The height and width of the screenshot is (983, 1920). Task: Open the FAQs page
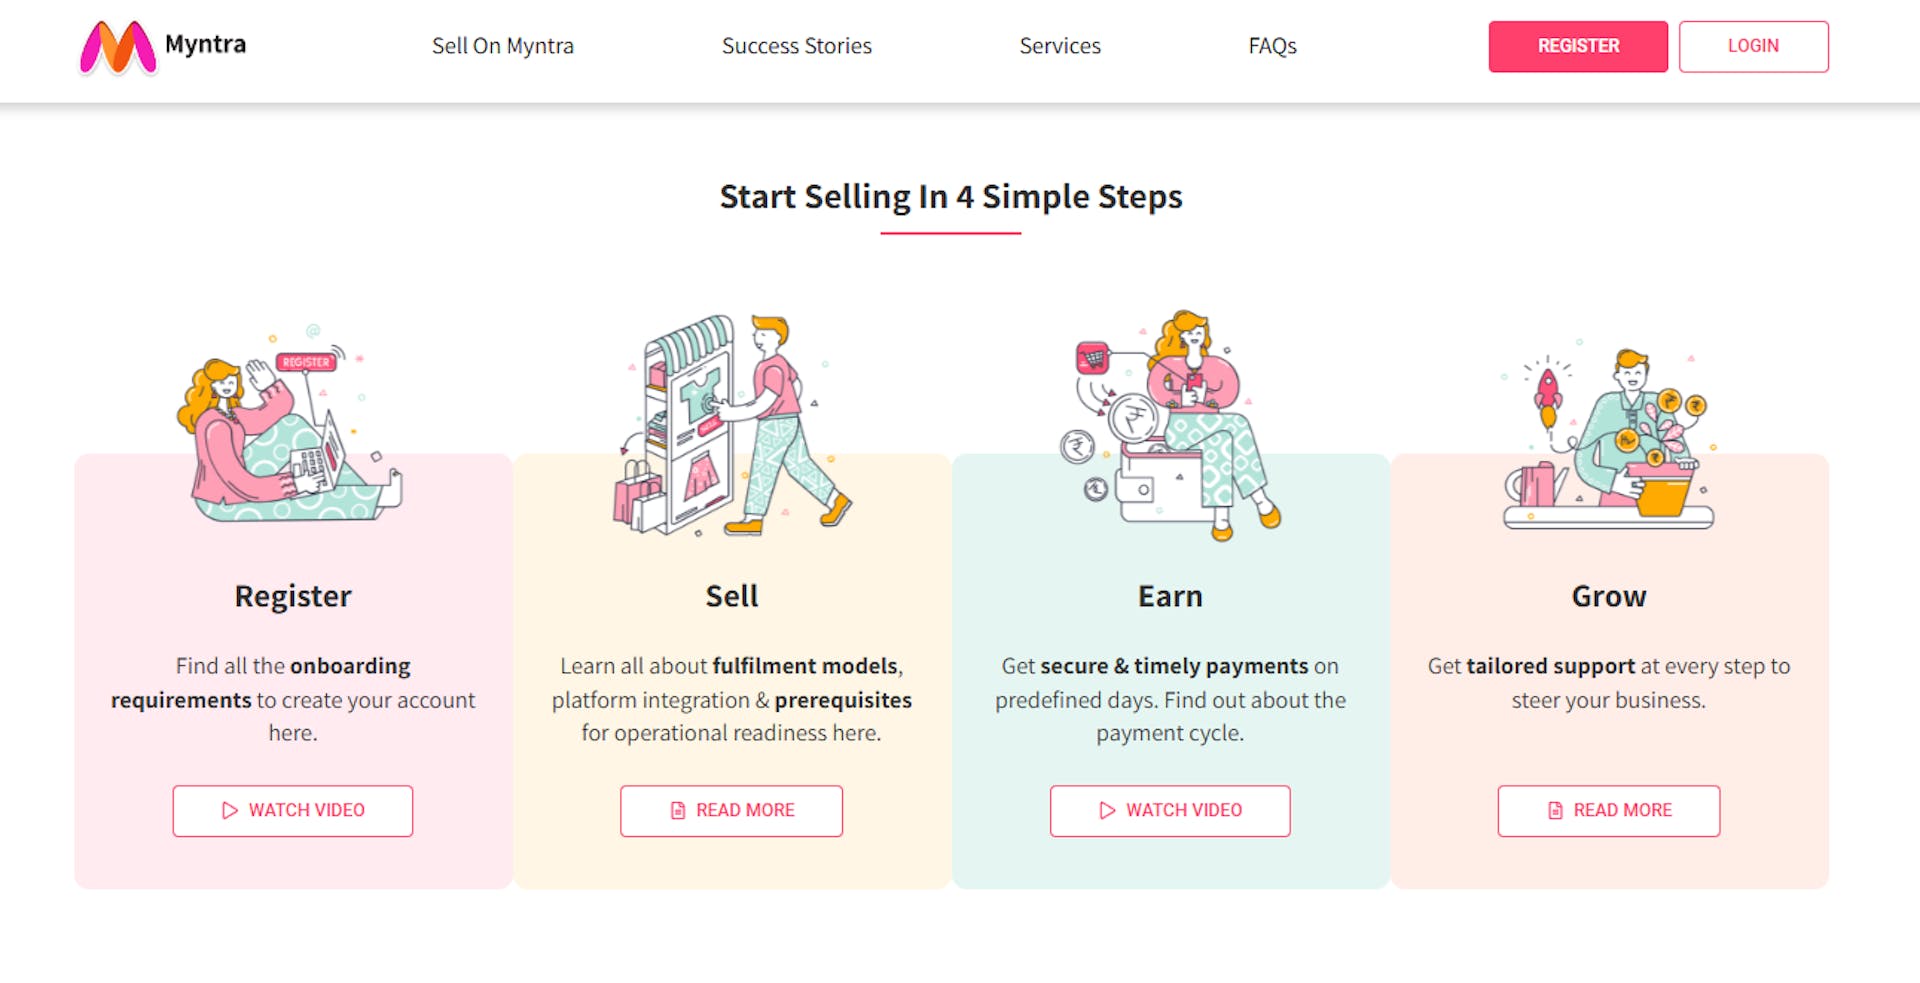click(x=1271, y=46)
